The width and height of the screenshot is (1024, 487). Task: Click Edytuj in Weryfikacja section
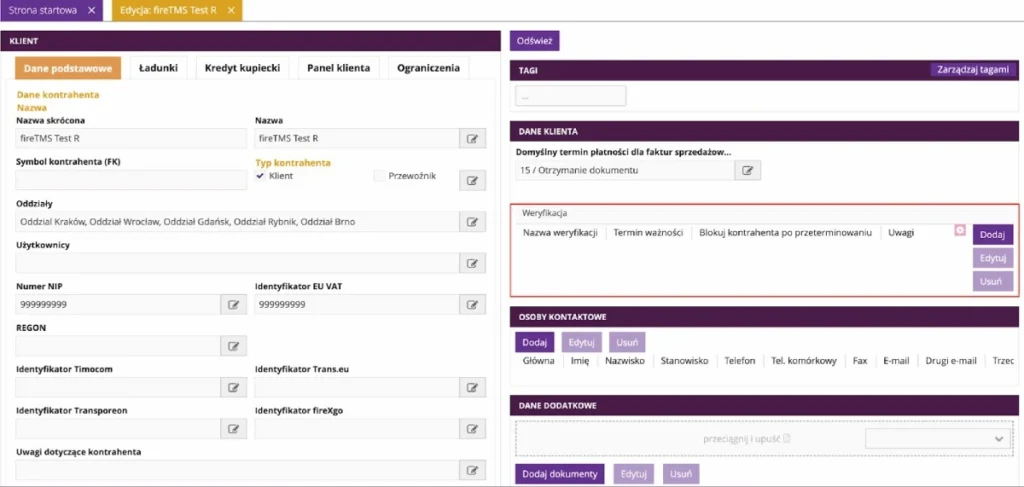[993, 258]
